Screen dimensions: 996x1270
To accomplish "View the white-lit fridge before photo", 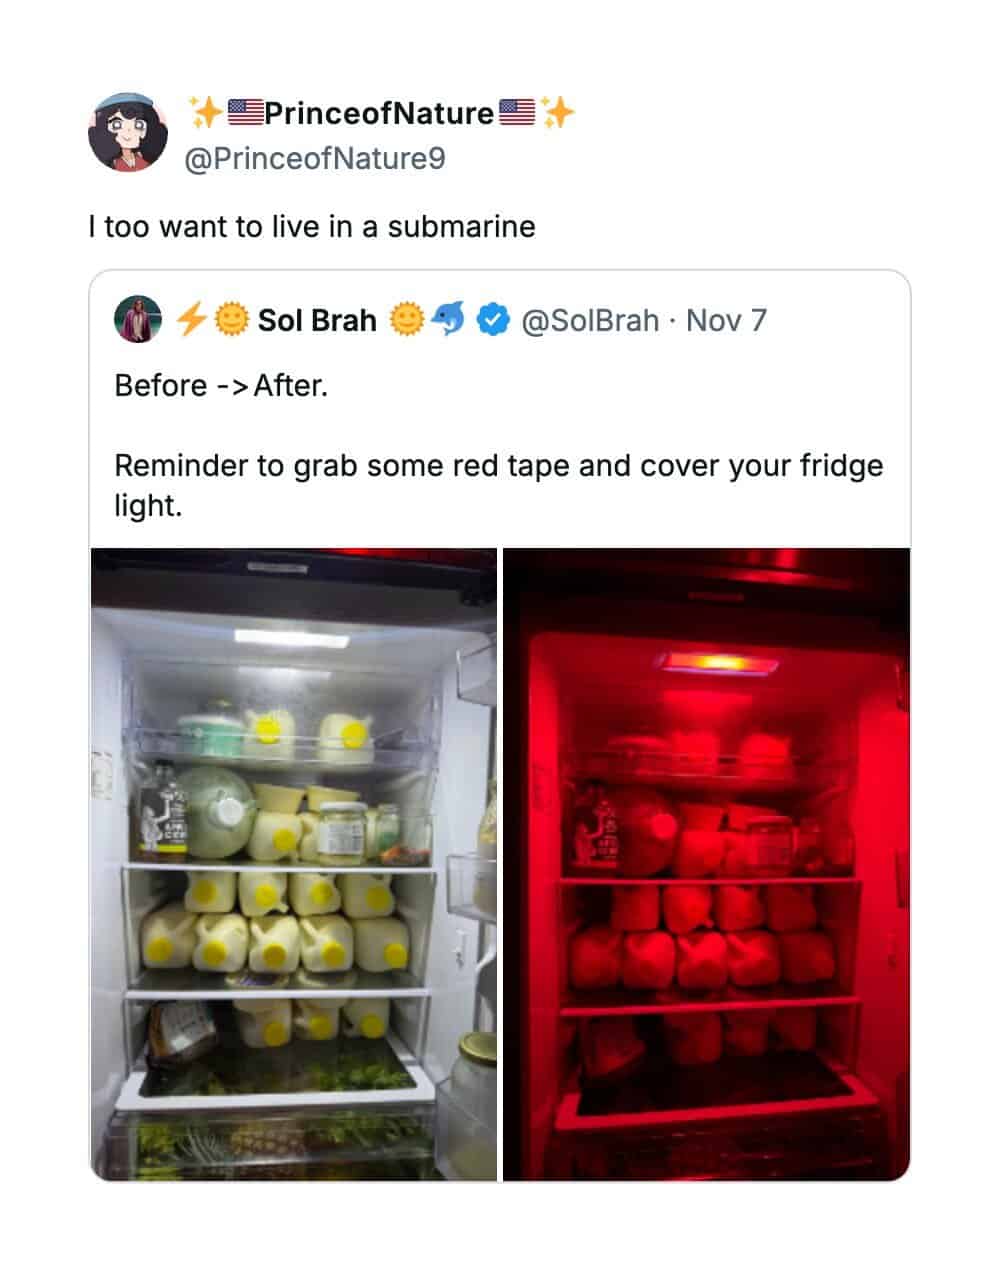I will (294, 864).
